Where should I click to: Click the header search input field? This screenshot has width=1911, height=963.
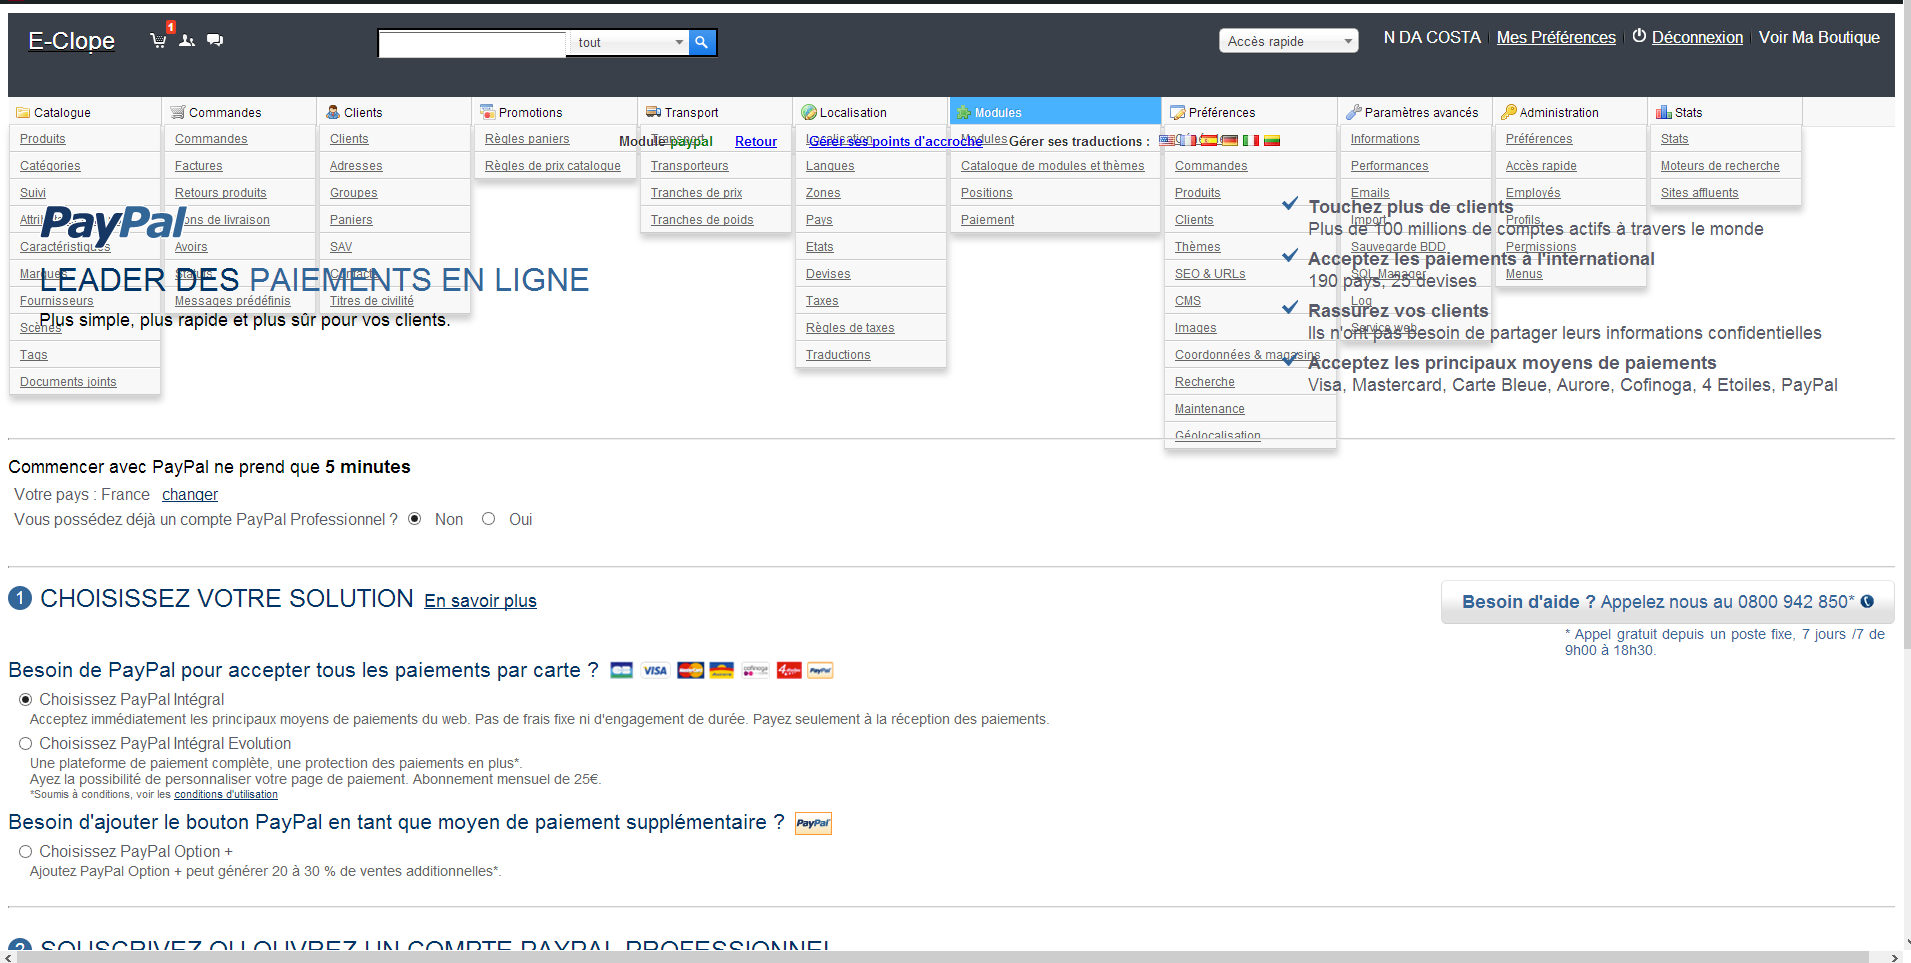pos(472,42)
